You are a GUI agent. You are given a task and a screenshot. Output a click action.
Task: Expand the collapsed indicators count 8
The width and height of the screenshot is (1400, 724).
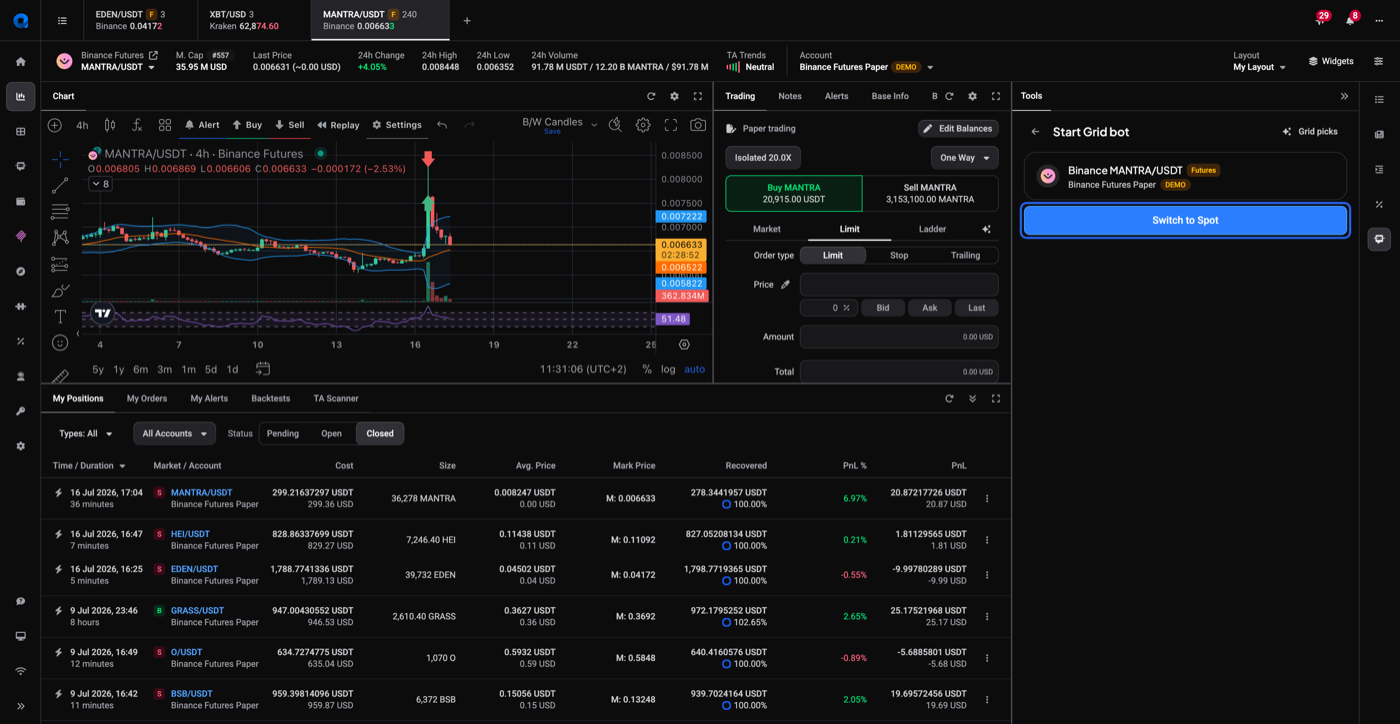tap(100, 184)
